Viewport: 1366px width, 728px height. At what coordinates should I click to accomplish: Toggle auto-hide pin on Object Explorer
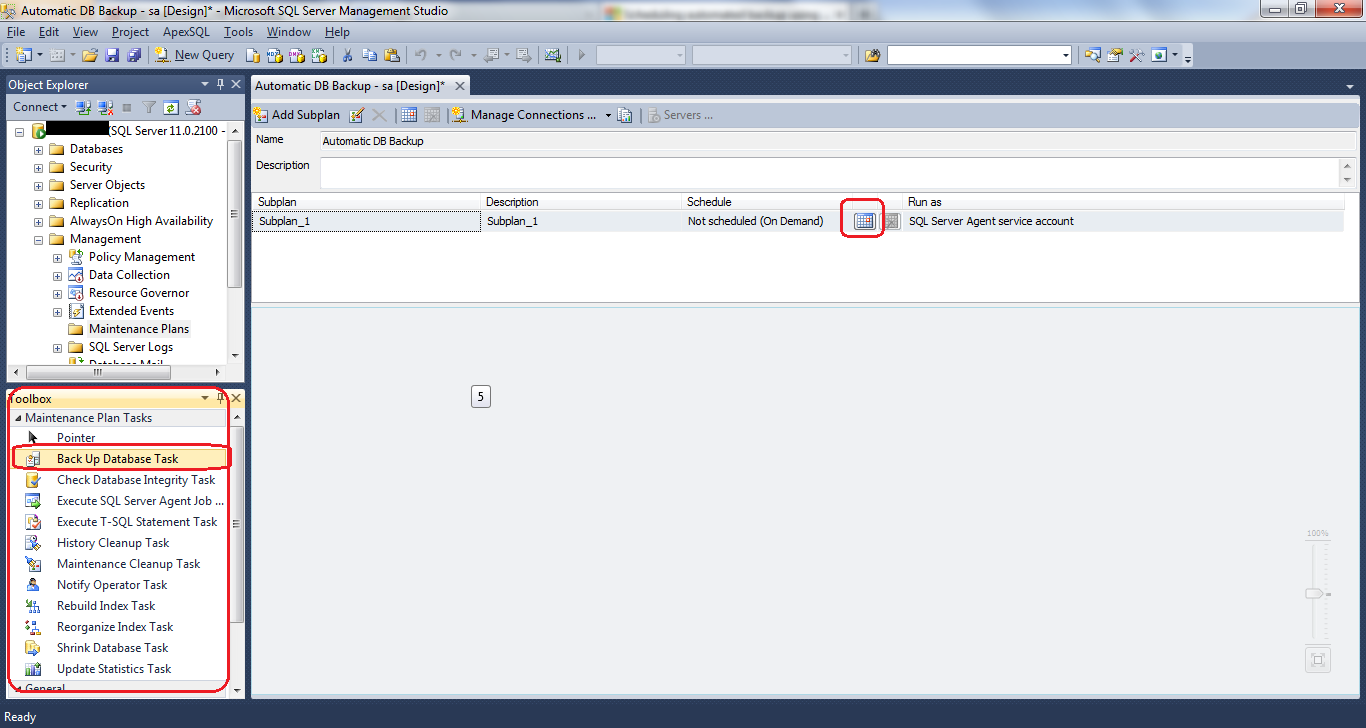click(x=221, y=85)
